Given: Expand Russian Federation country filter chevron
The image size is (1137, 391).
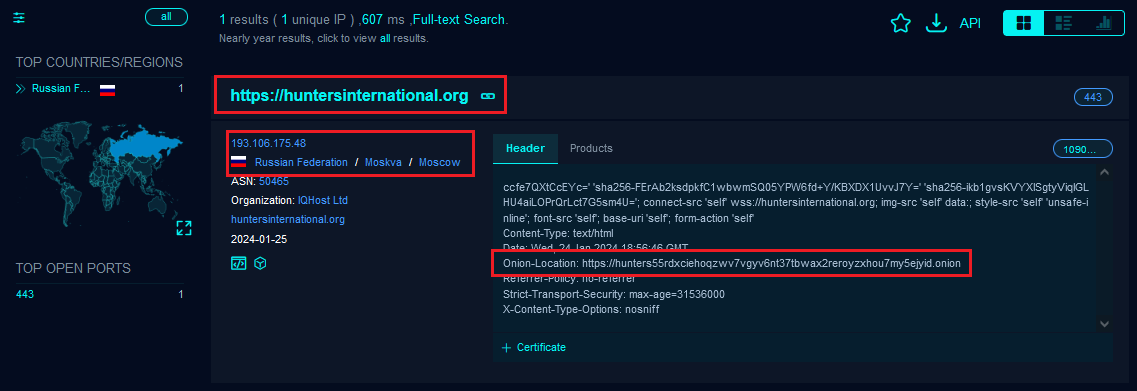Looking at the screenshot, I should coord(20,89).
